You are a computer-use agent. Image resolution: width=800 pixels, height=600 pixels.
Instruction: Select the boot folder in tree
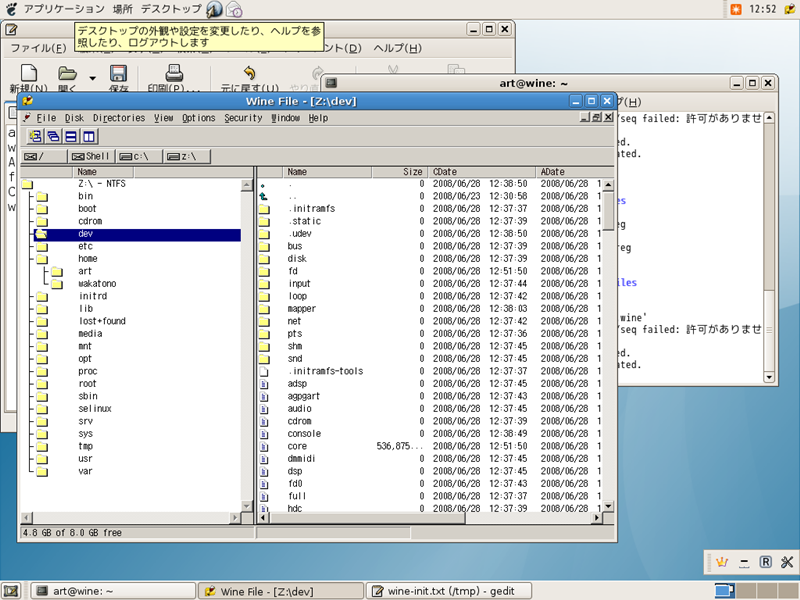pyautogui.click(x=87, y=209)
